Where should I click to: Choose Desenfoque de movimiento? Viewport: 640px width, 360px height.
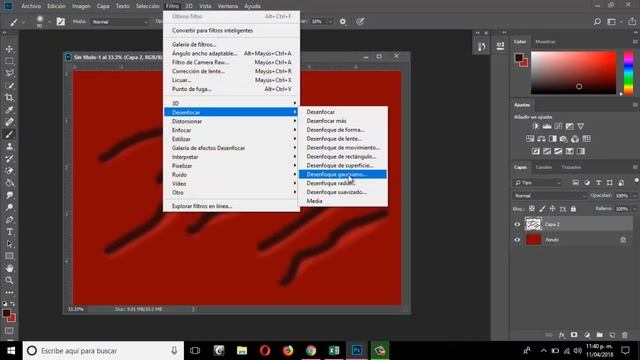[x=343, y=147]
